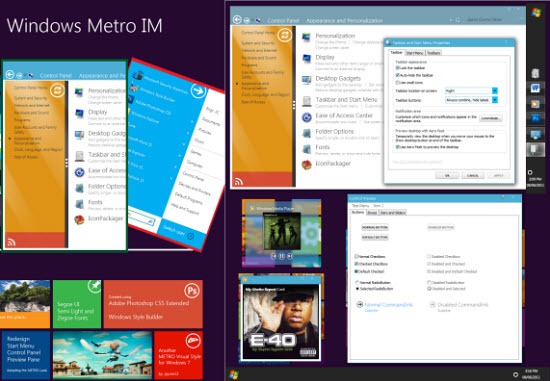Toggle the Default Checked checkbox in the Control Preview window
The height and width of the screenshot is (381, 550).
click(357, 272)
